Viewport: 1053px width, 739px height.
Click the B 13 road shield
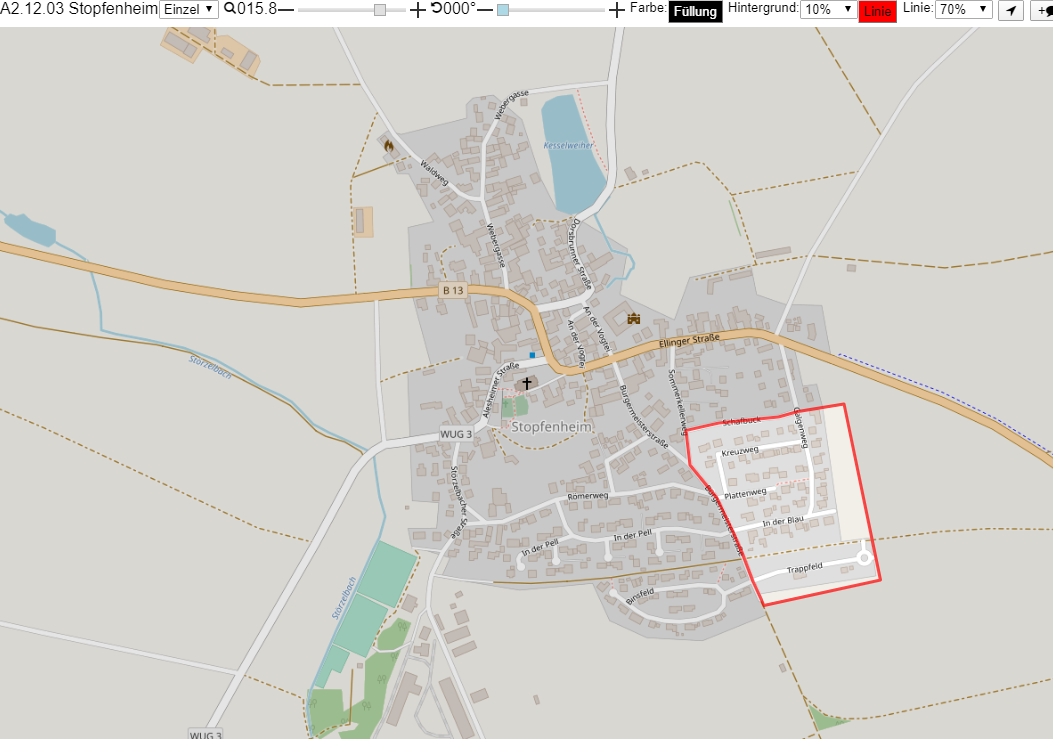[453, 290]
